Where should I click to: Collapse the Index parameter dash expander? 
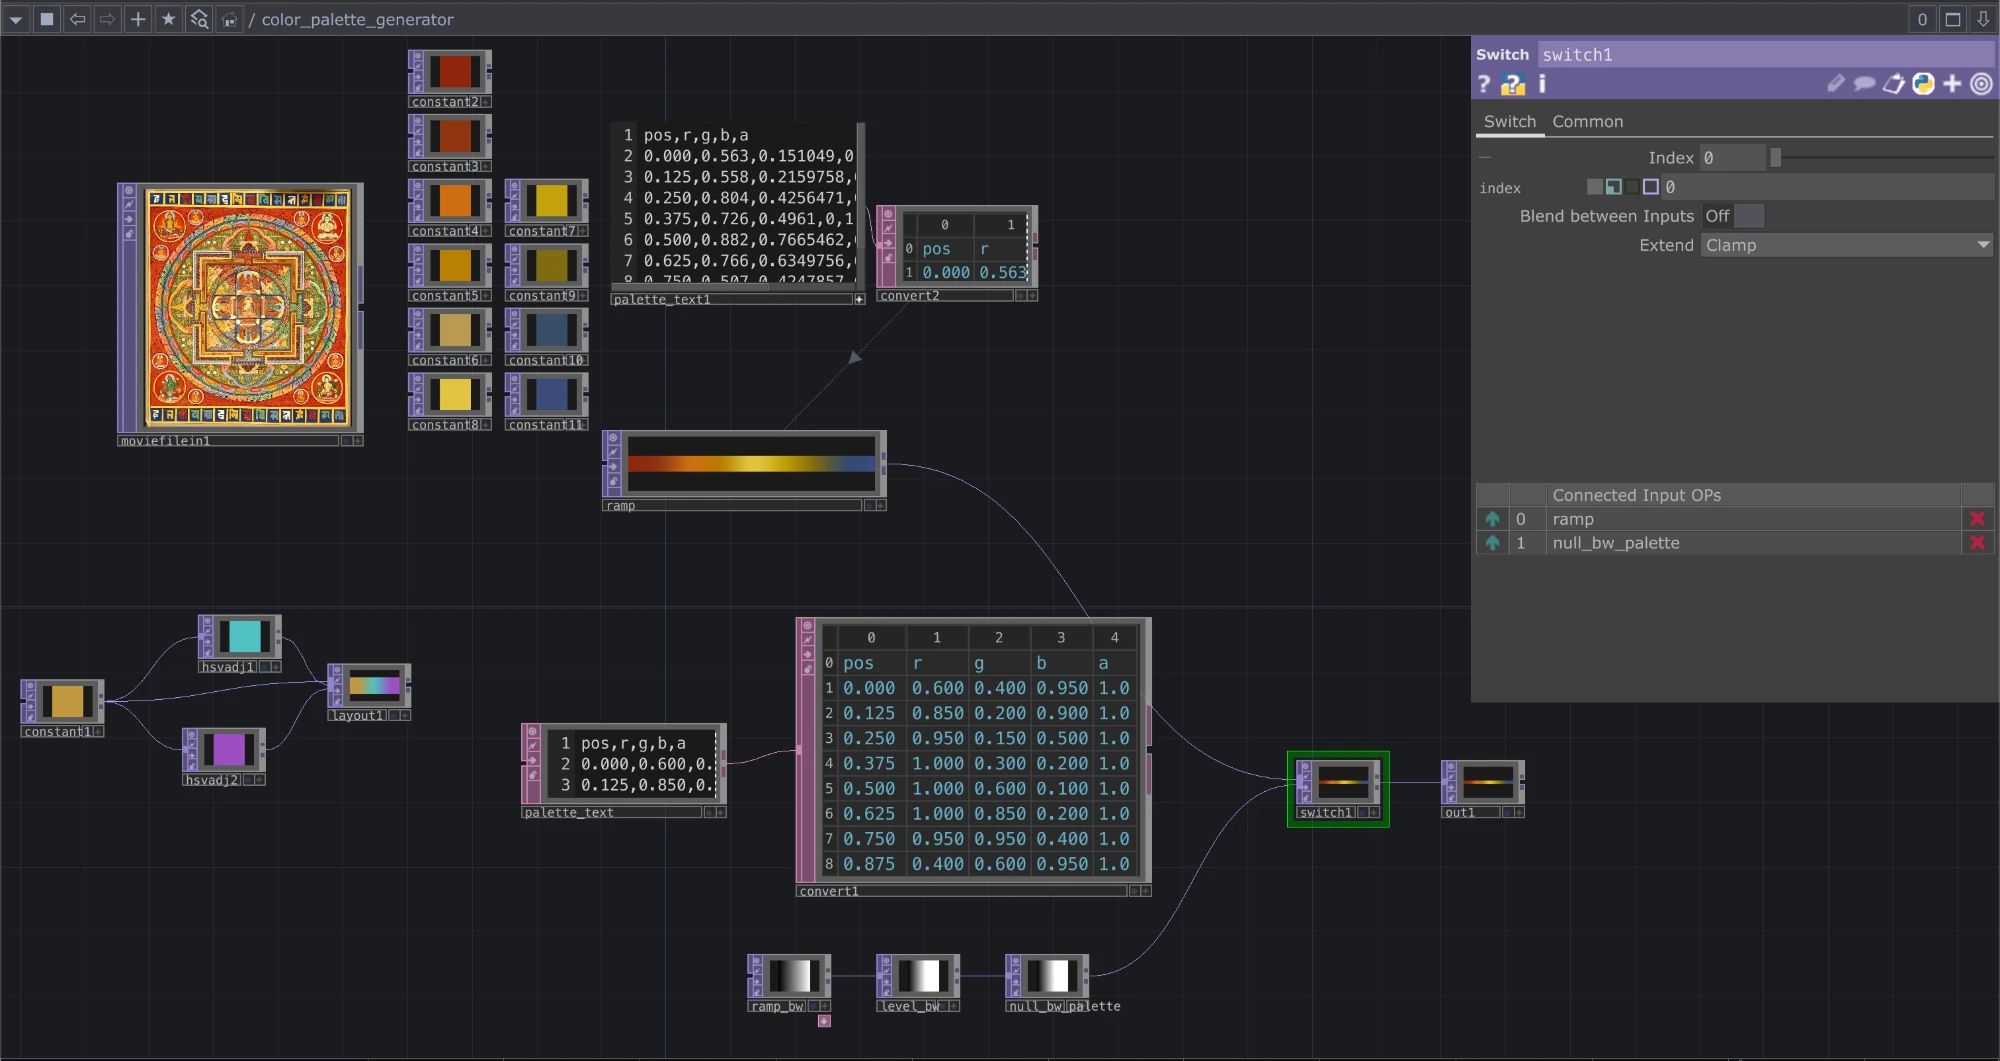1485,157
